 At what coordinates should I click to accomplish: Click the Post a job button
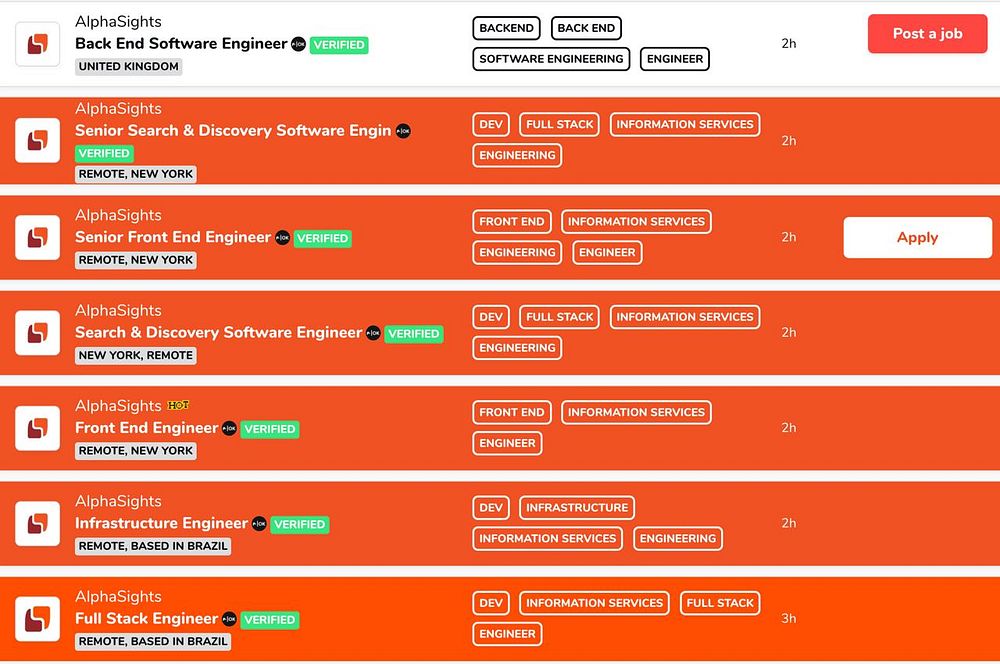click(x=927, y=34)
